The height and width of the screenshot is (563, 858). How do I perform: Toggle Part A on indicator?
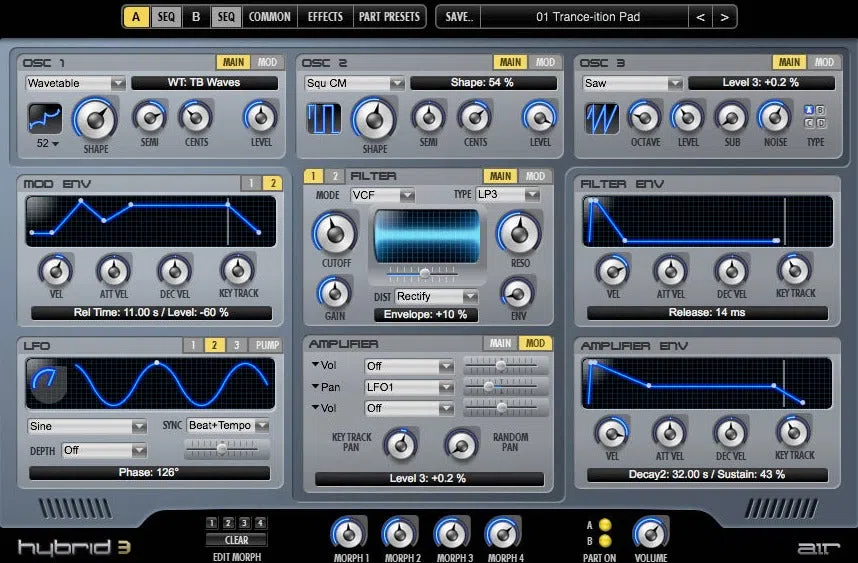tap(605, 525)
